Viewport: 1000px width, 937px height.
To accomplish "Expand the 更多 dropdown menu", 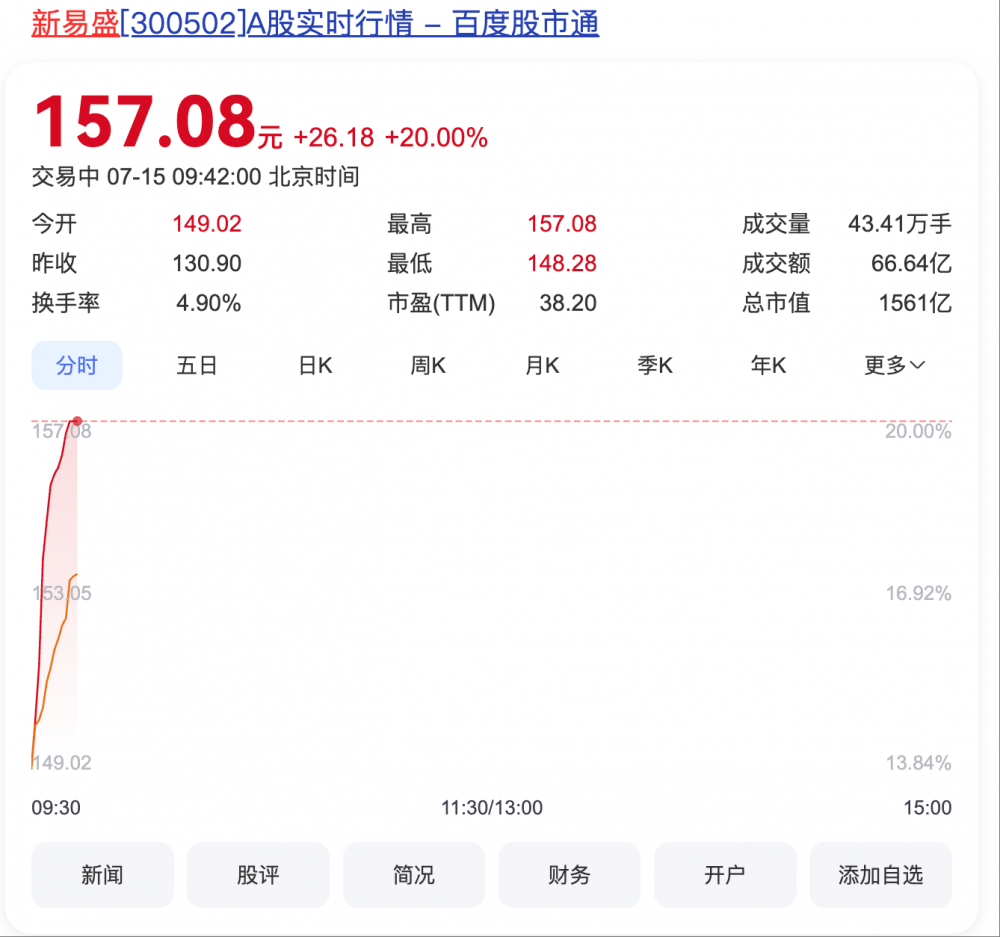I will point(894,365).
